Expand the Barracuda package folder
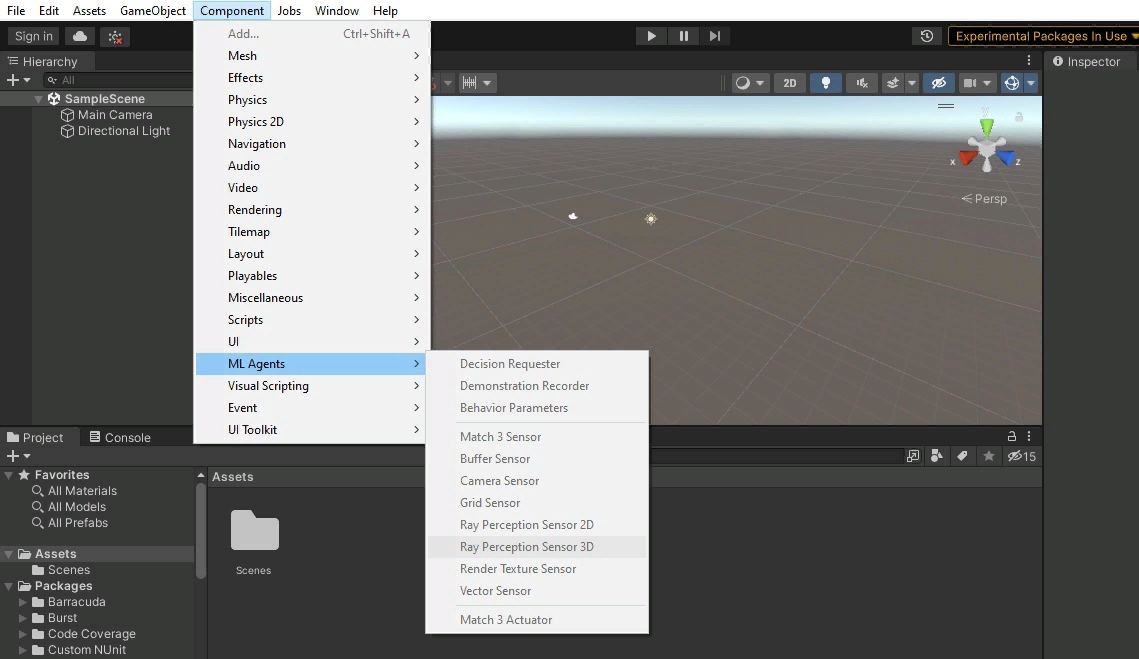The height and width of the screenshot is (659, 1139). point(23,602)
